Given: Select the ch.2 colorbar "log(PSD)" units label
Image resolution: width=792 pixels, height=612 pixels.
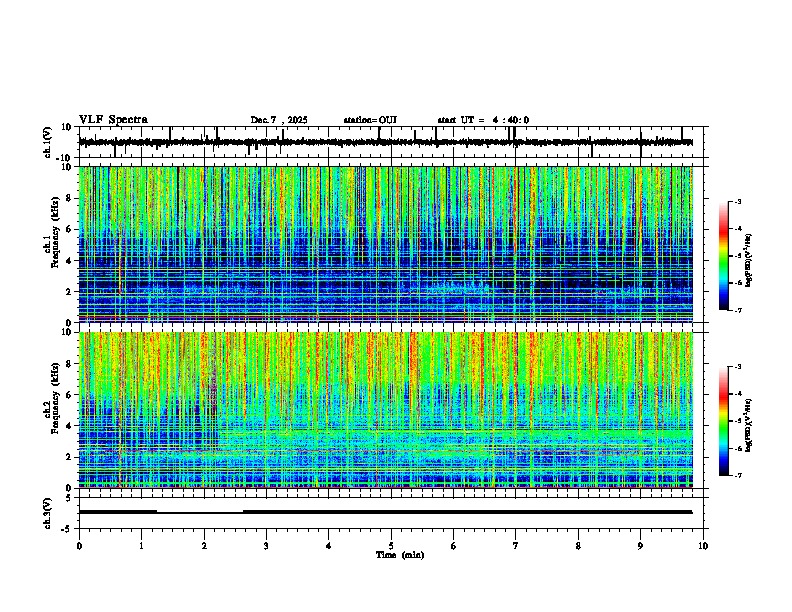Looking at the screenshot, I should [x=749, y=424].
